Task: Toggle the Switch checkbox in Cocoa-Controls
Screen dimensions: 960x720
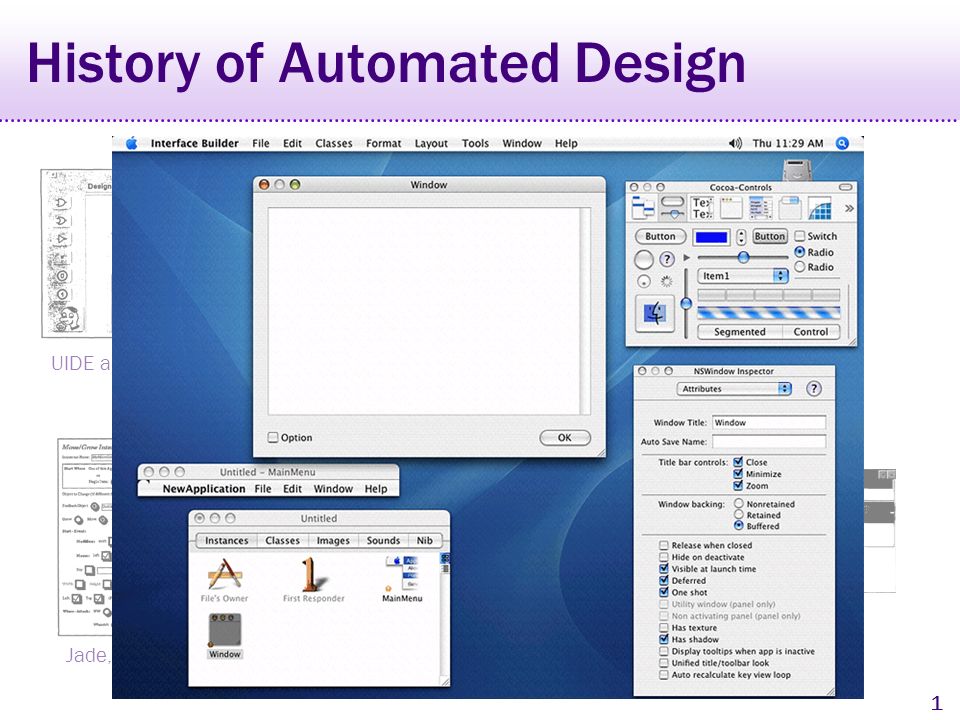Action: pyautogui.click(x=800, y=236)
